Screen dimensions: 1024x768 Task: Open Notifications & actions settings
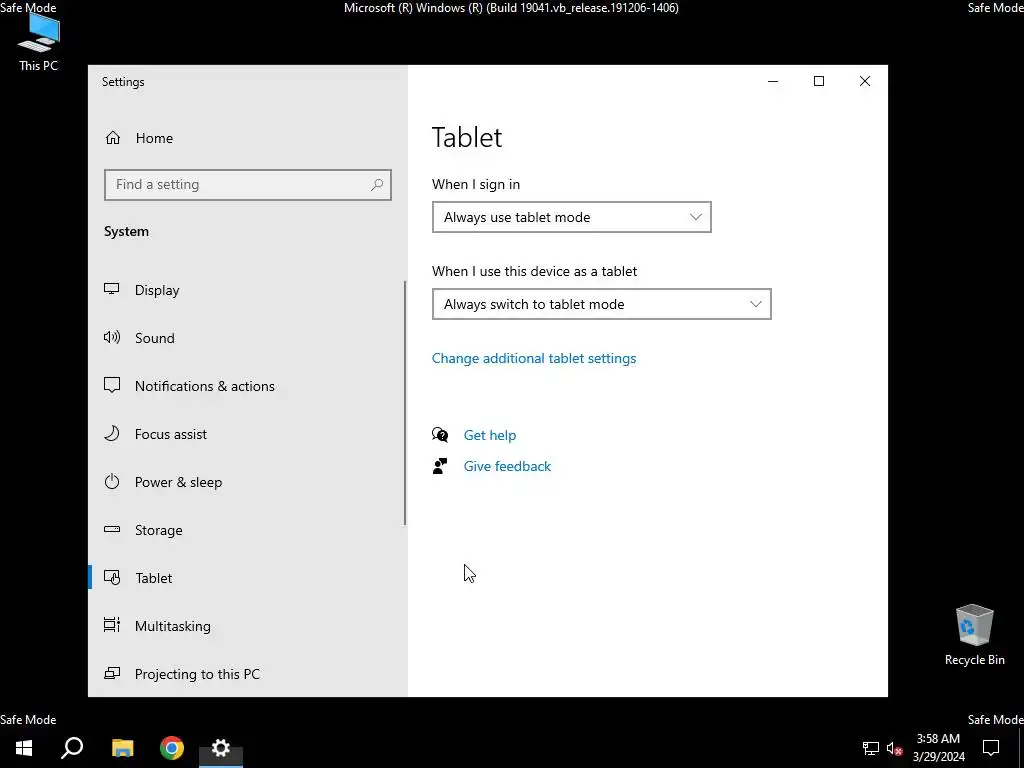pyautogui.click(x=246, y=386)
